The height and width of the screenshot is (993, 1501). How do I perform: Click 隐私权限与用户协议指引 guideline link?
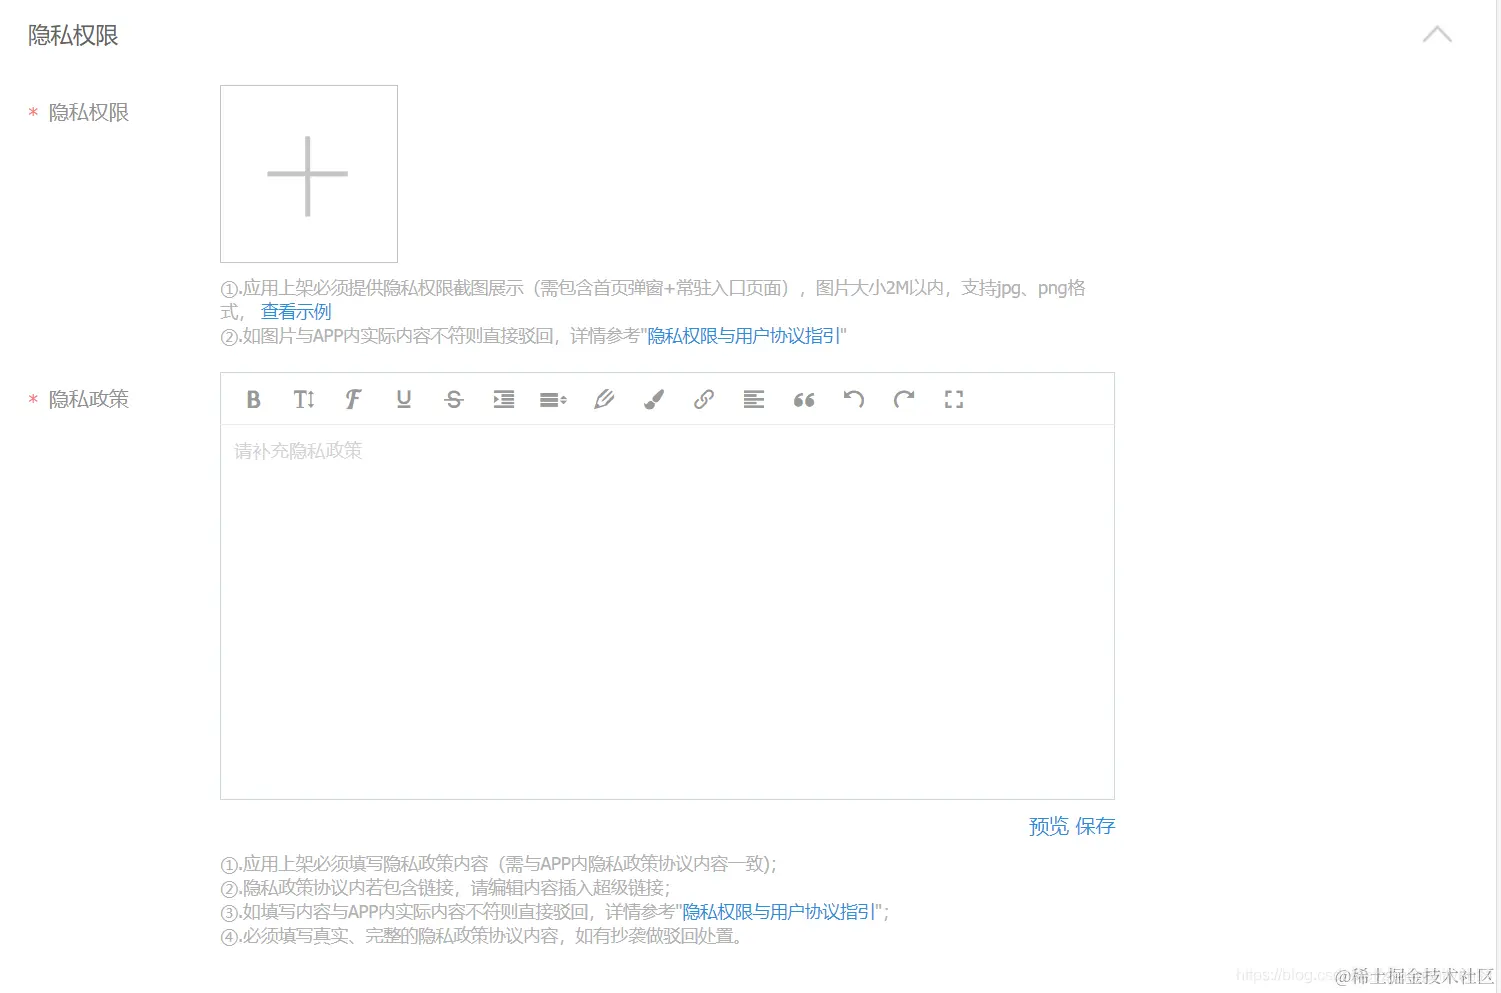click(744, 336)
